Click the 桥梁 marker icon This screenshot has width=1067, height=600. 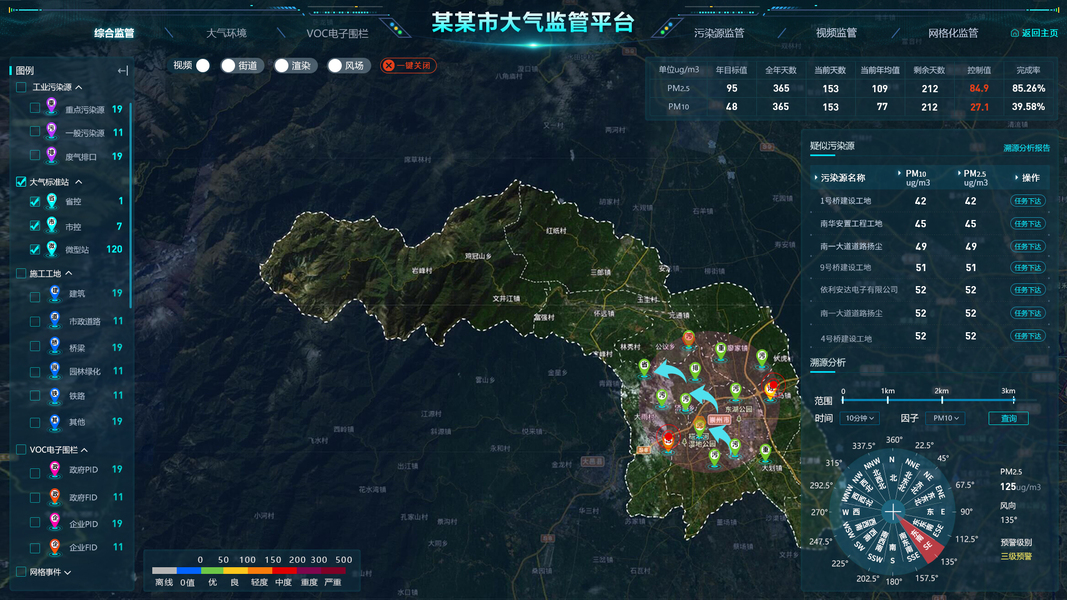tap(55, 346)
